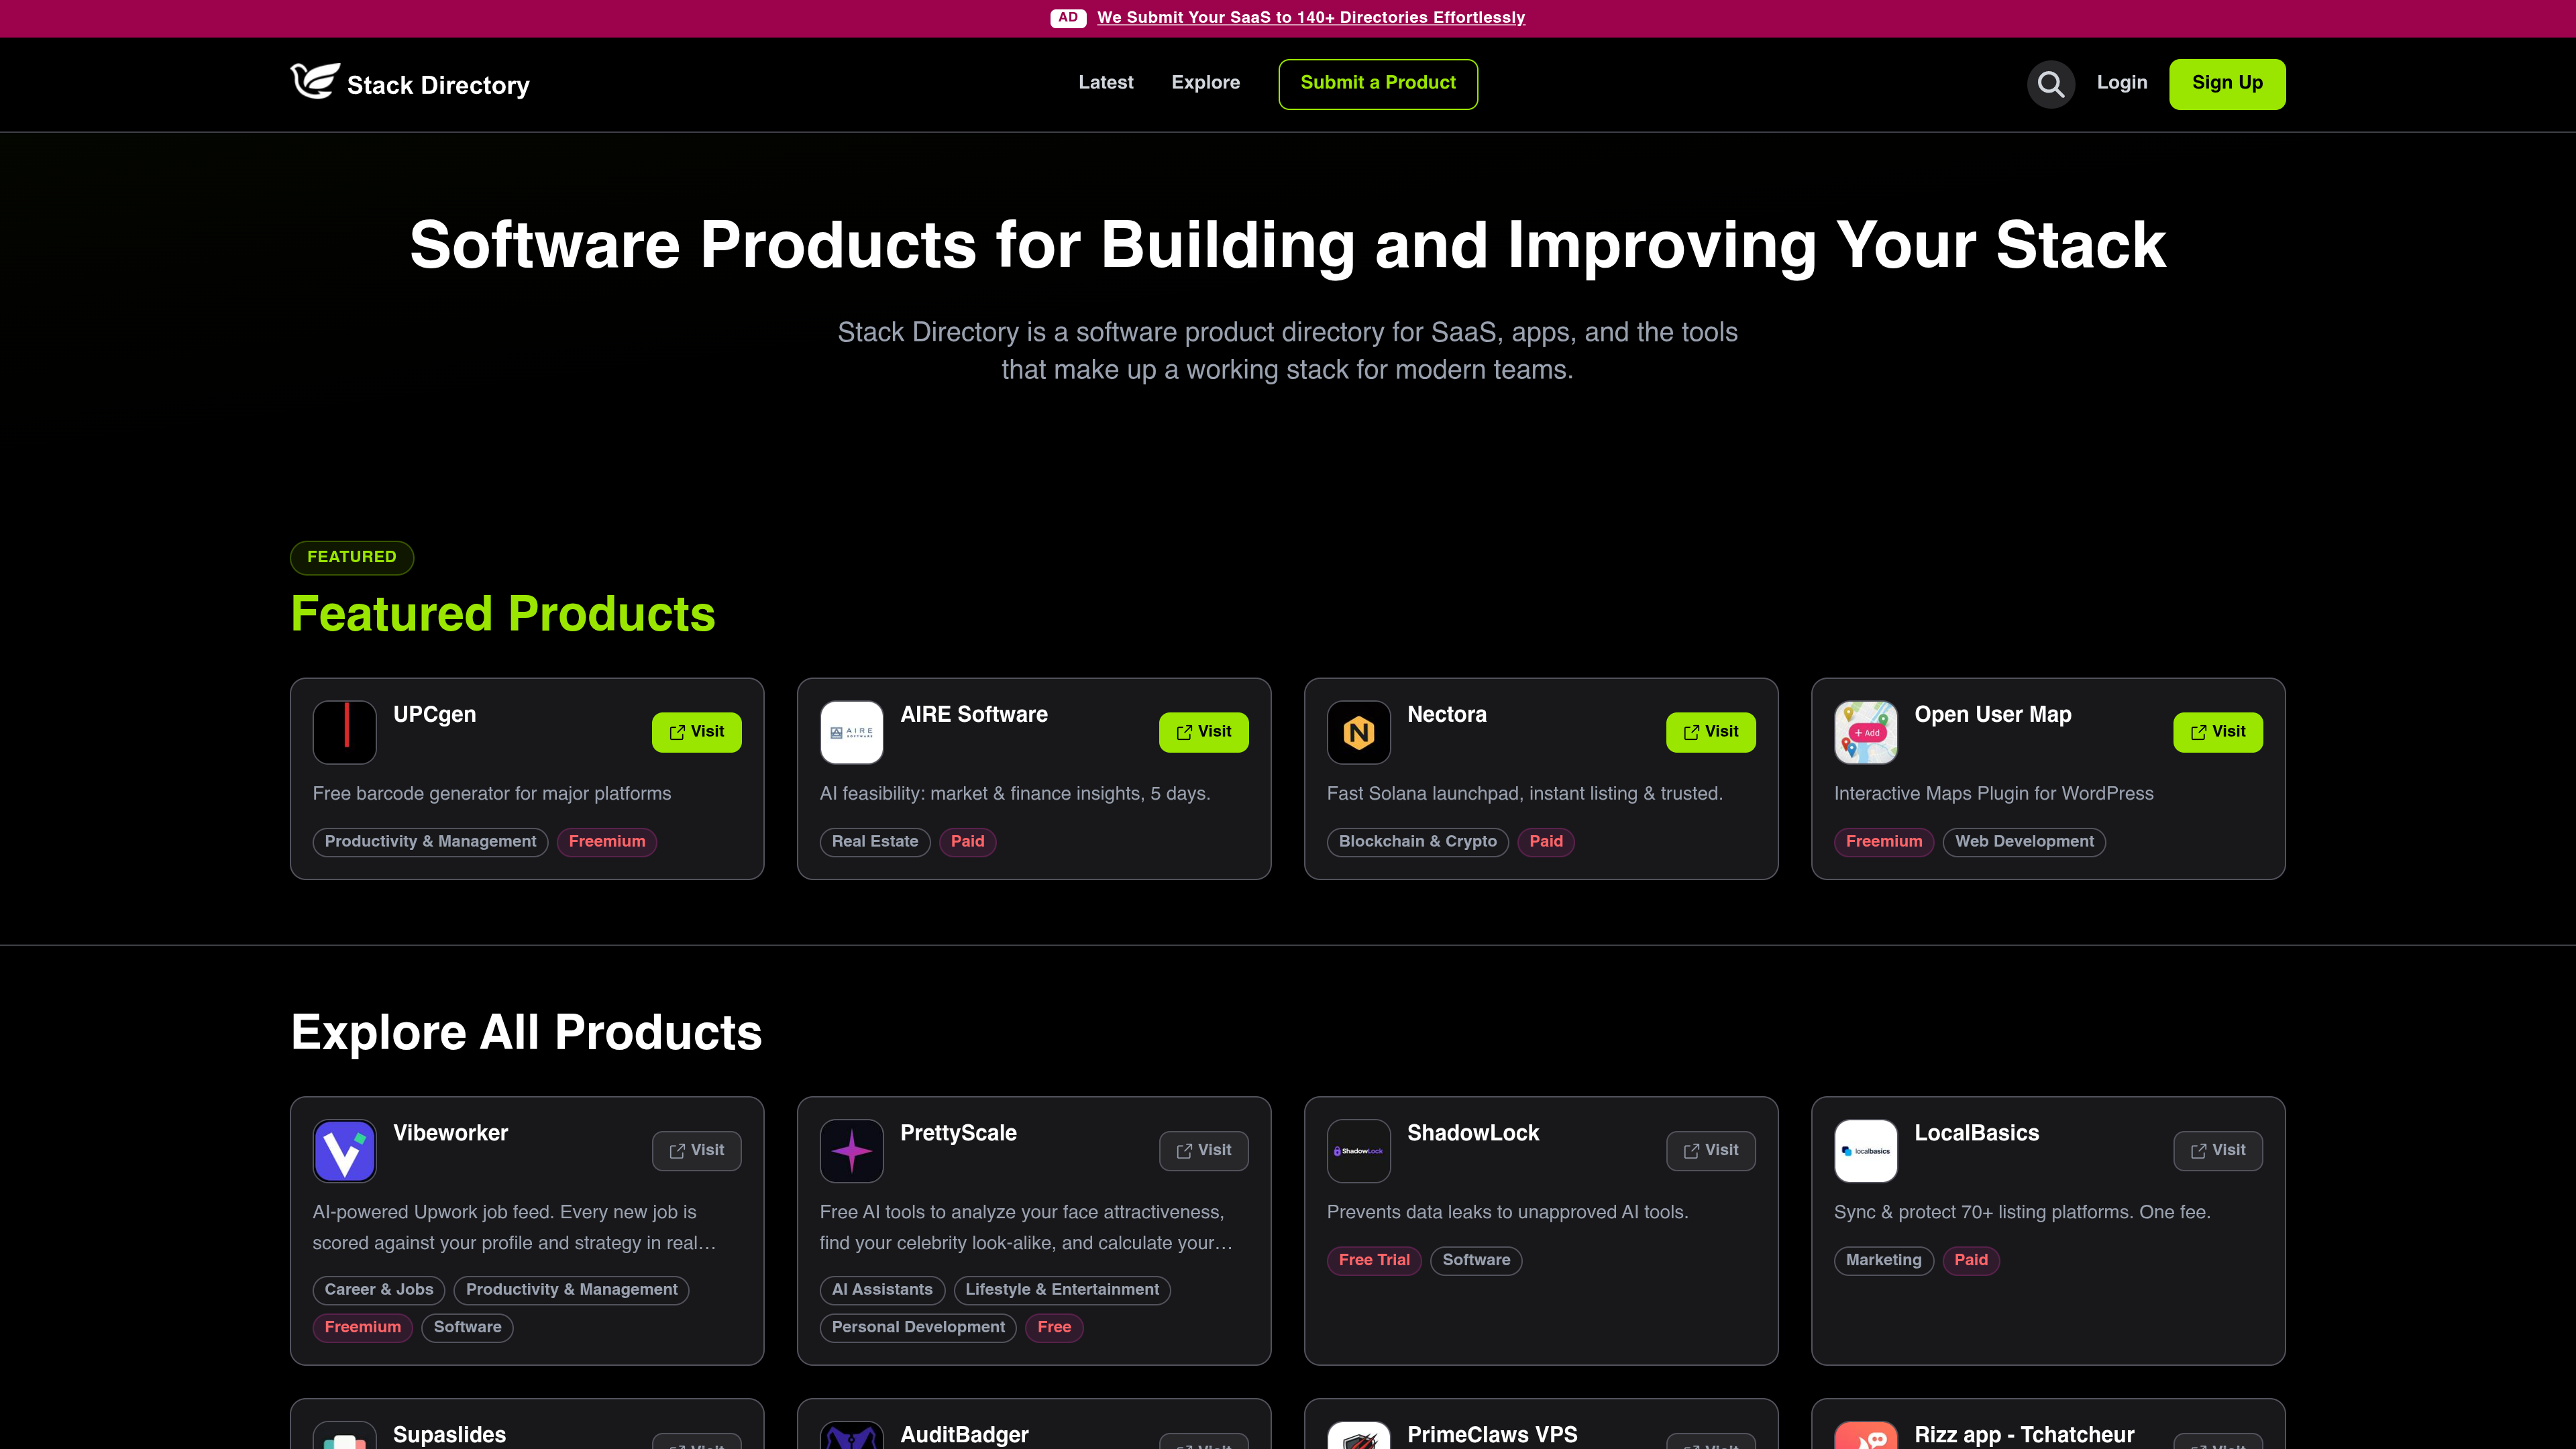Viewport: 2576px width, 1449px height.
Task: Click the ShadowLock product logo
Action: pos(1358,1151)
